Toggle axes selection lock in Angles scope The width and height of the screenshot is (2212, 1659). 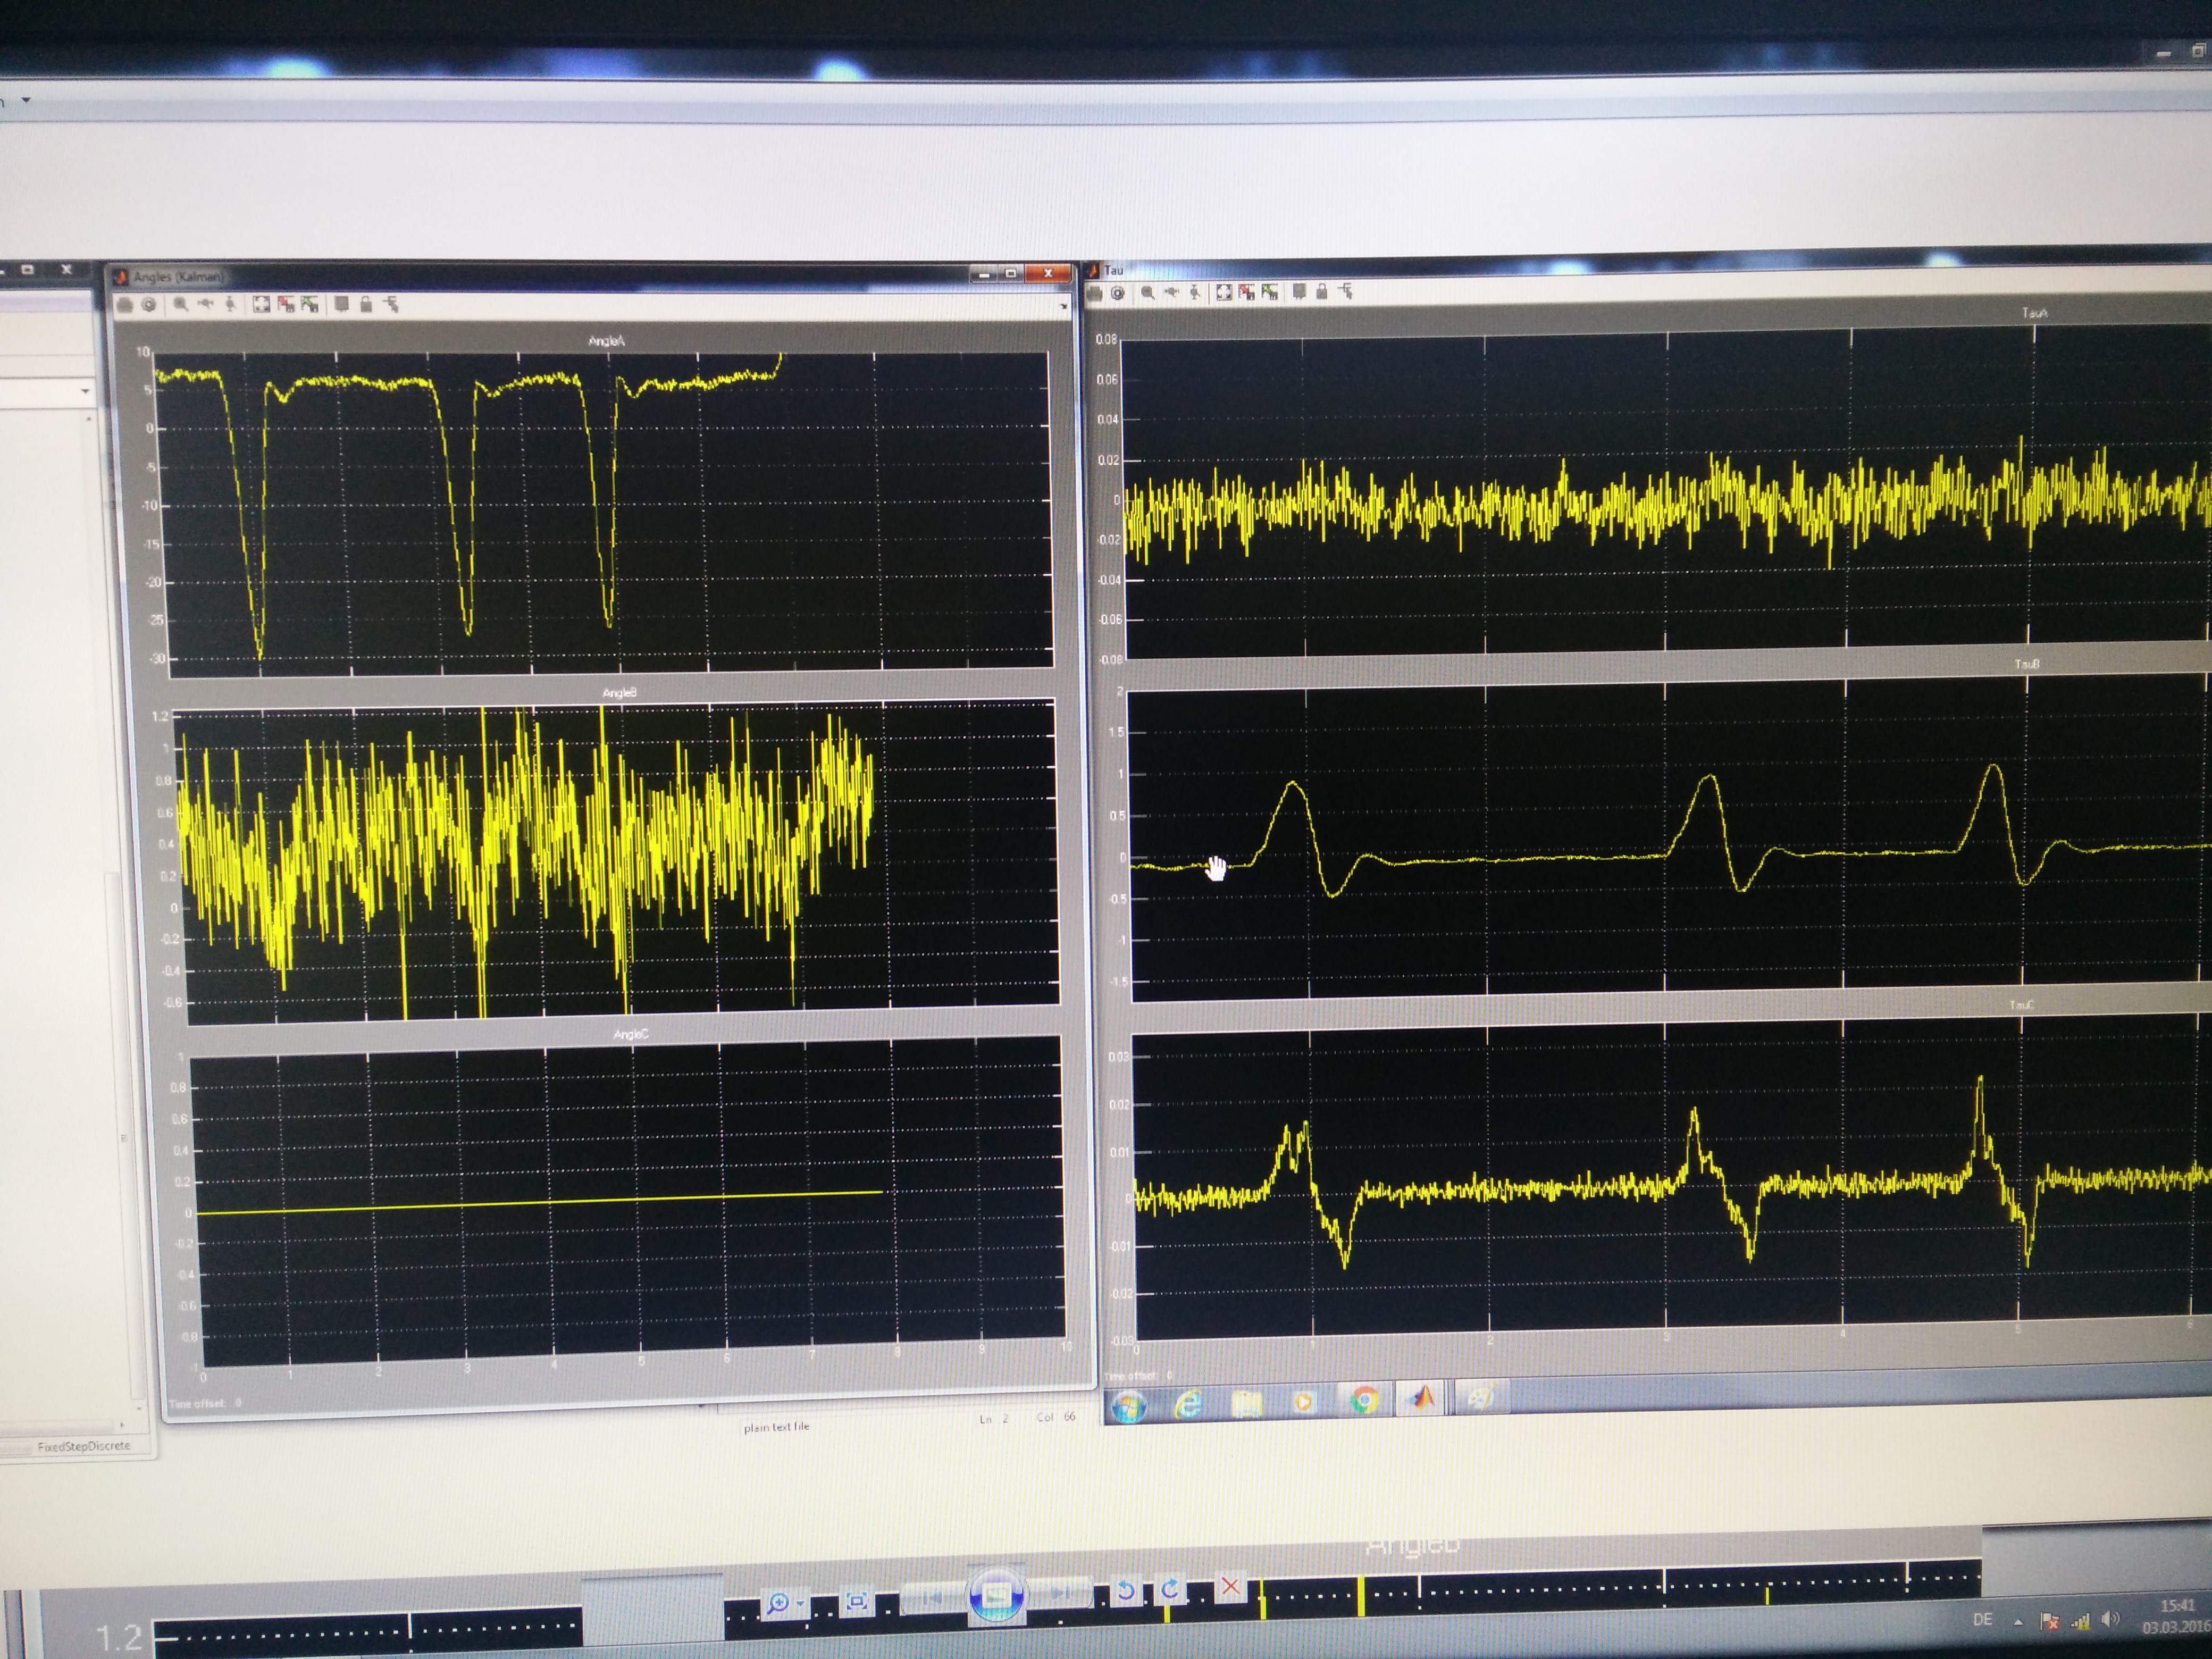pos(366,304)
